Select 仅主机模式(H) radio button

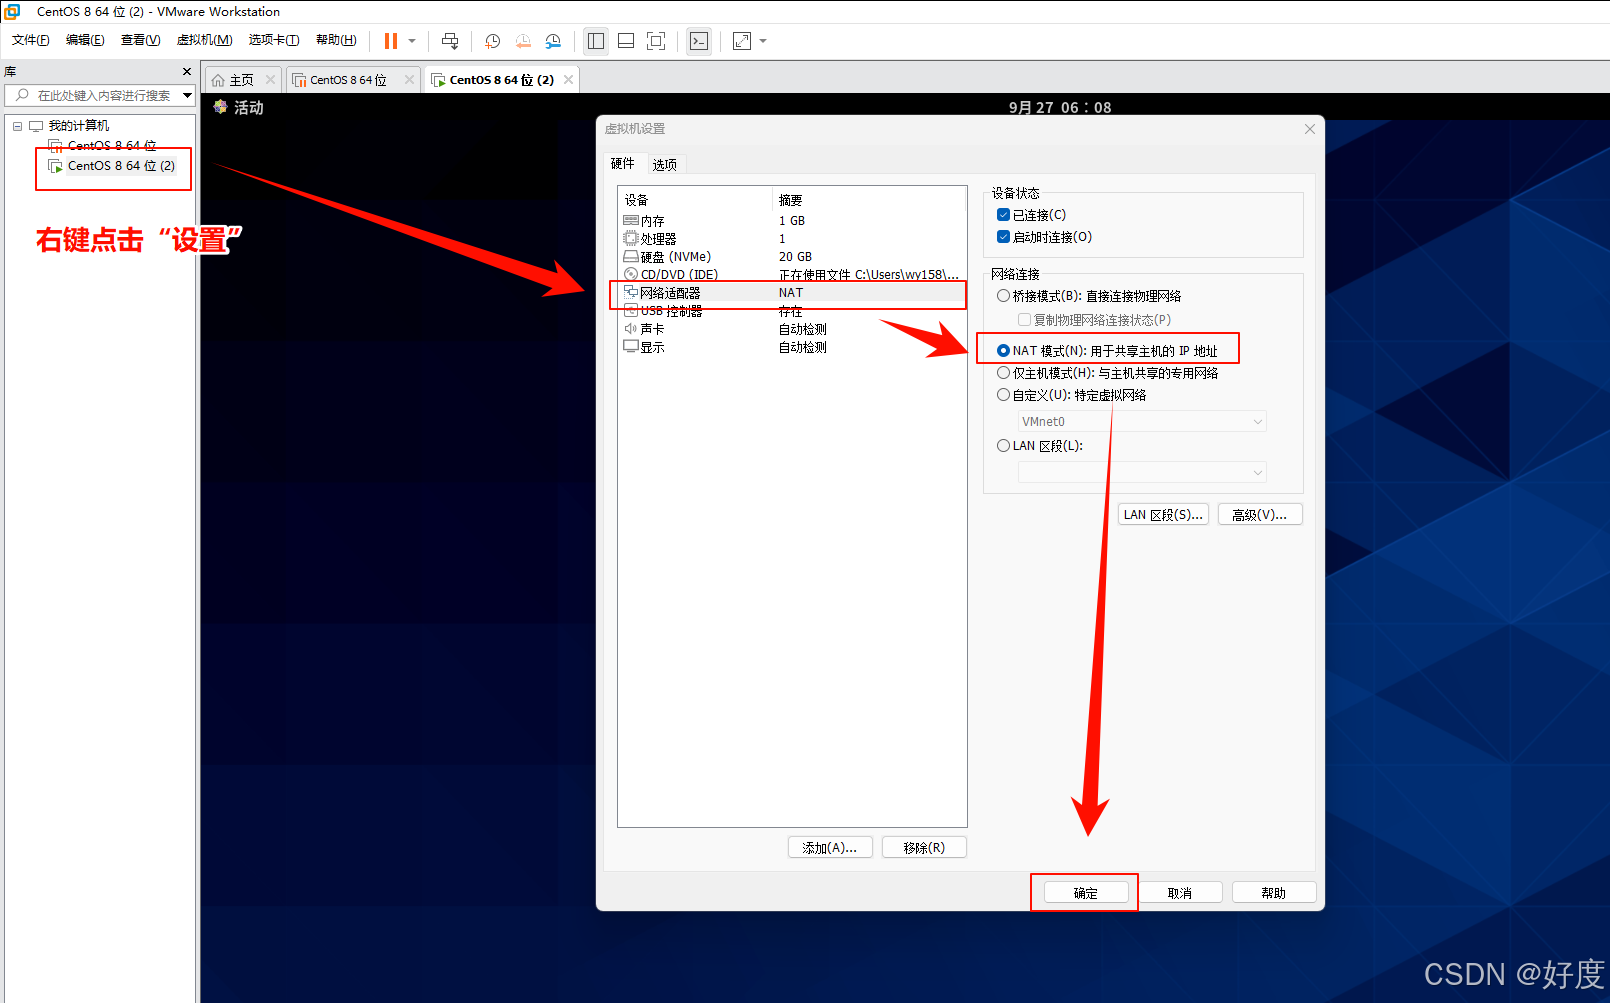tap(1003, 373)
